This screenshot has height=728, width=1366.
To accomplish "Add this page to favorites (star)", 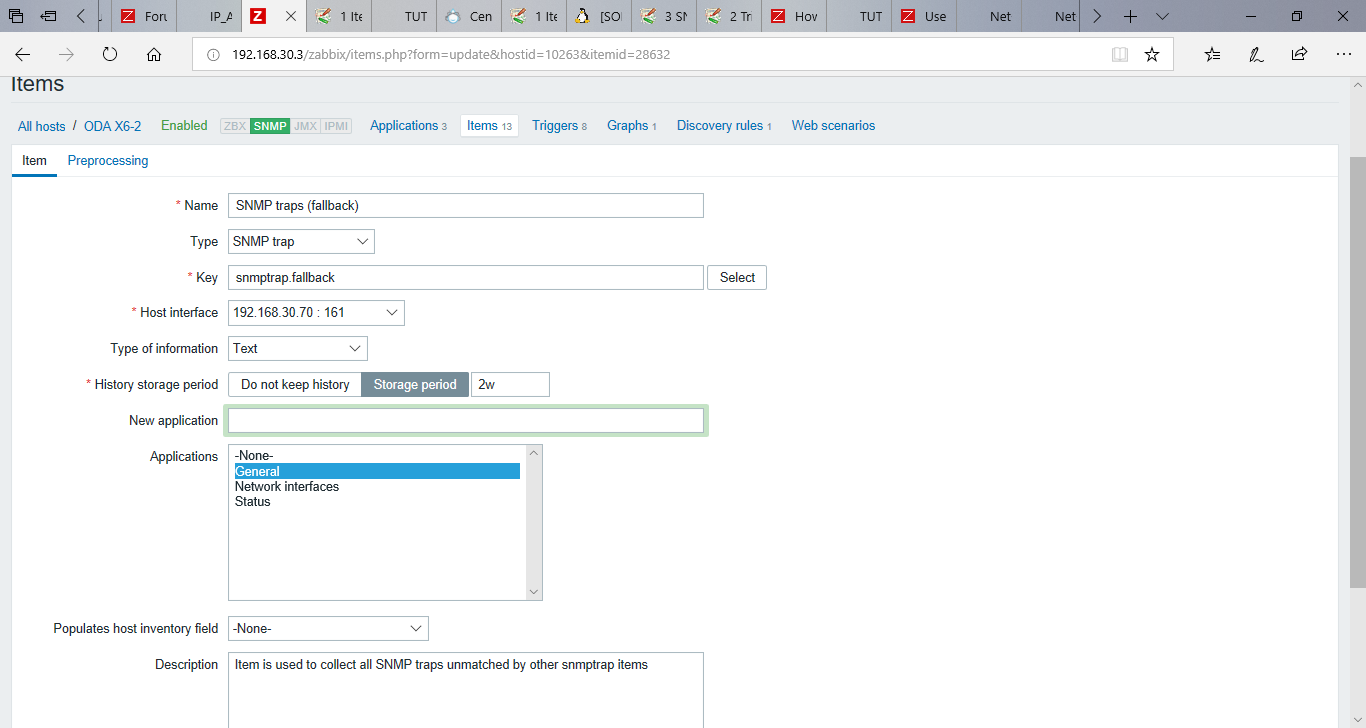I will 1152,55.
